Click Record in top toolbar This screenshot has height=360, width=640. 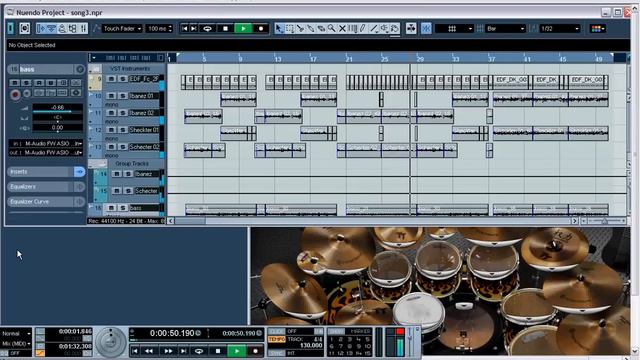point(261,29)
